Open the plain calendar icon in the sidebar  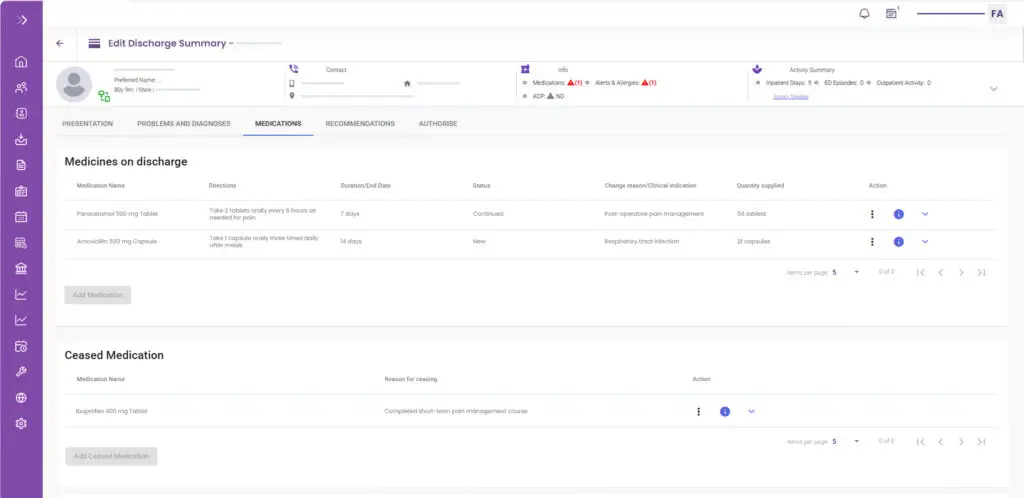pos(21,217)
